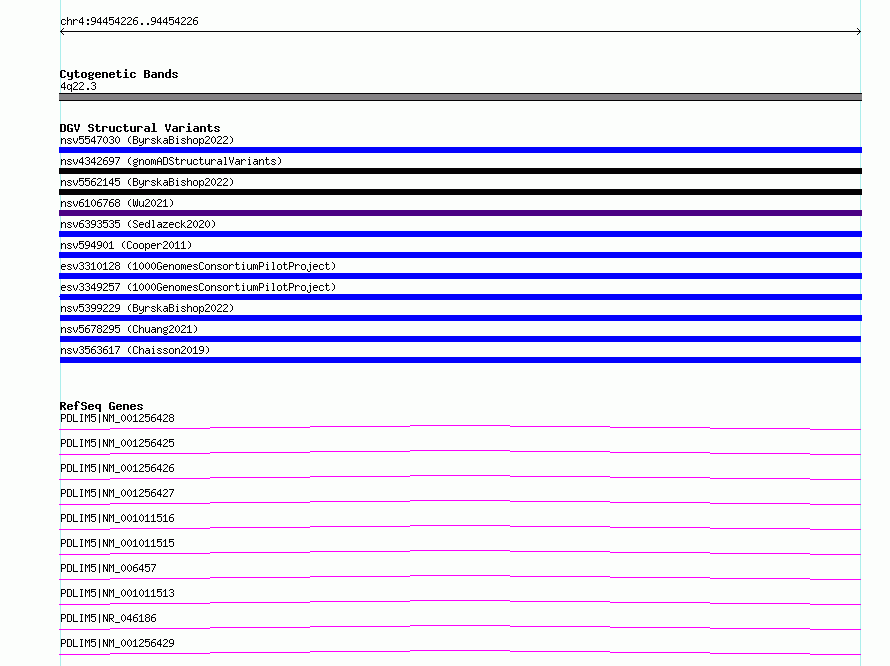This screenshot has width=890, height=666.
Task: Click the RefSeq Genes track heading
Action: pyautogui.click(x=101, y=406)
